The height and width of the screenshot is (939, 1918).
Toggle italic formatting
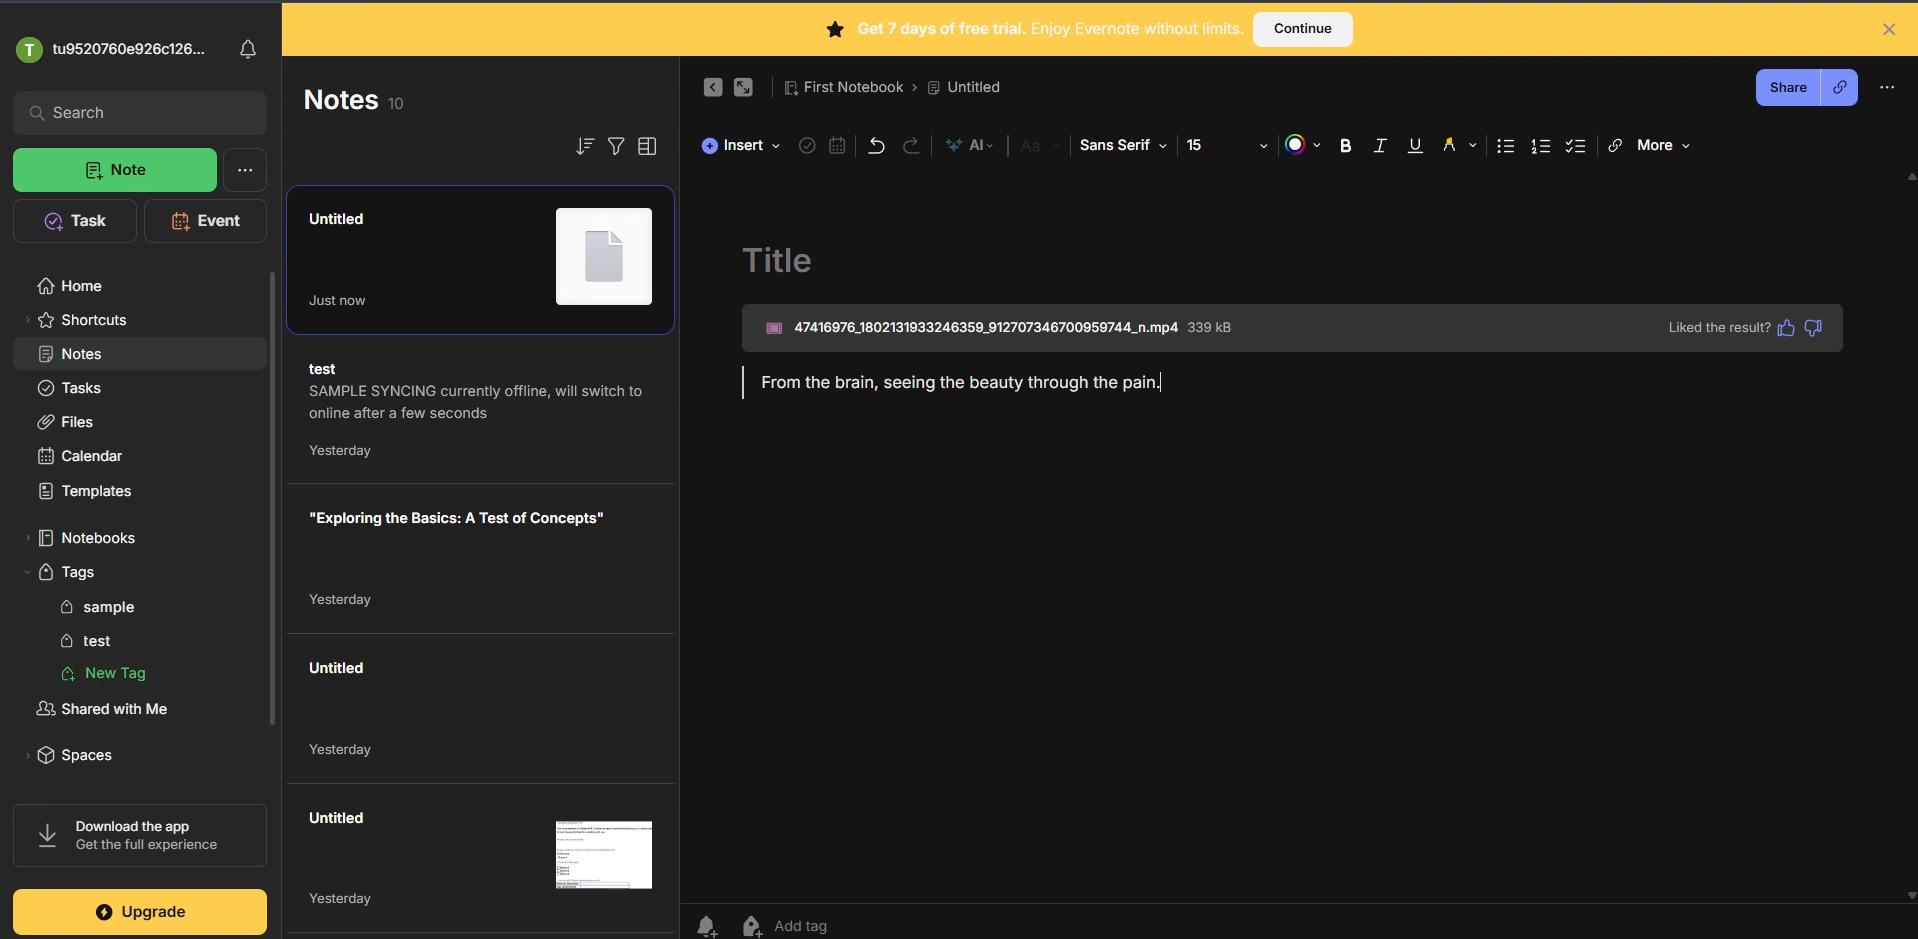[1380, 146]
